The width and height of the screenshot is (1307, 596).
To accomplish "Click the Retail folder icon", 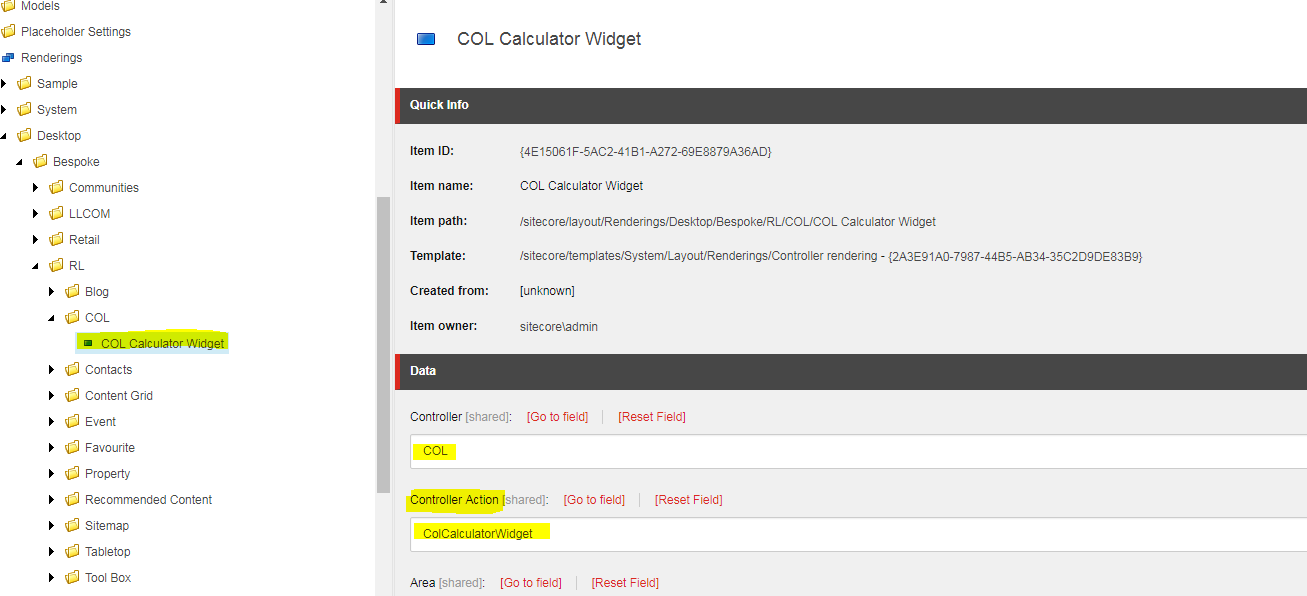I will pos(56,239).
